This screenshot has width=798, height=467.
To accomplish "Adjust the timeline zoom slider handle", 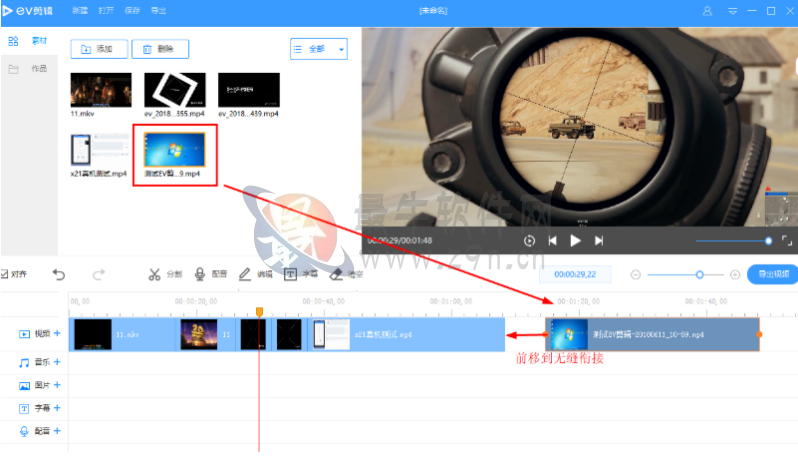I will pyautogui.click(x=700, y=275).
